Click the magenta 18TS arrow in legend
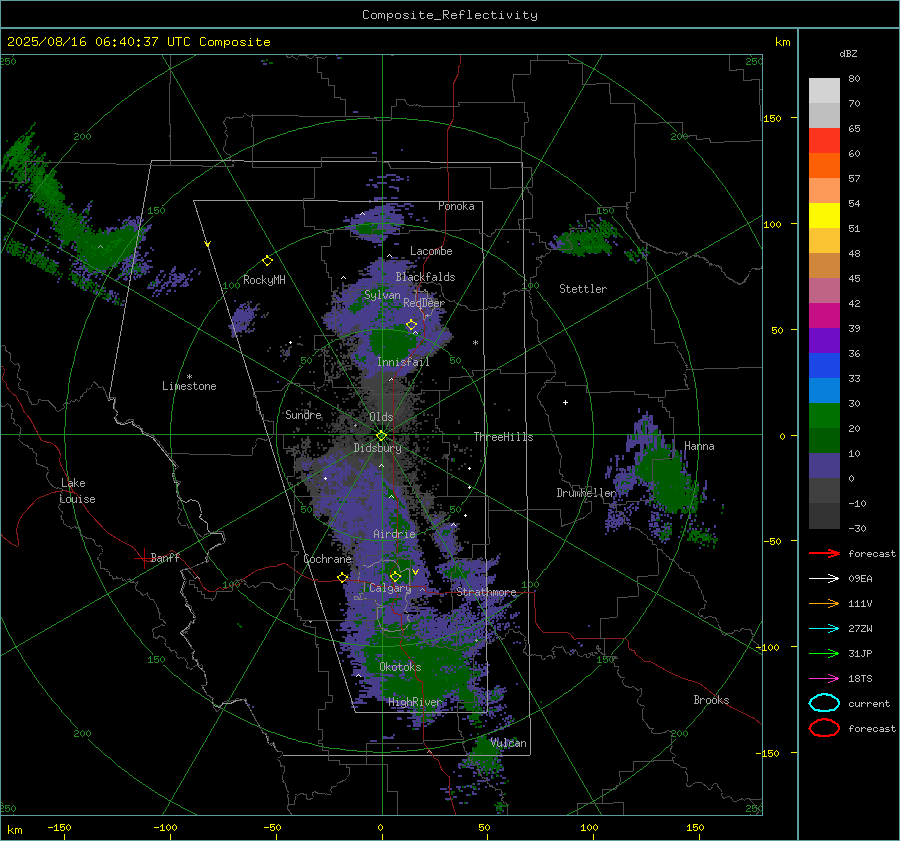The height and width of the screenshot is (841, 900). click(824, 679)
